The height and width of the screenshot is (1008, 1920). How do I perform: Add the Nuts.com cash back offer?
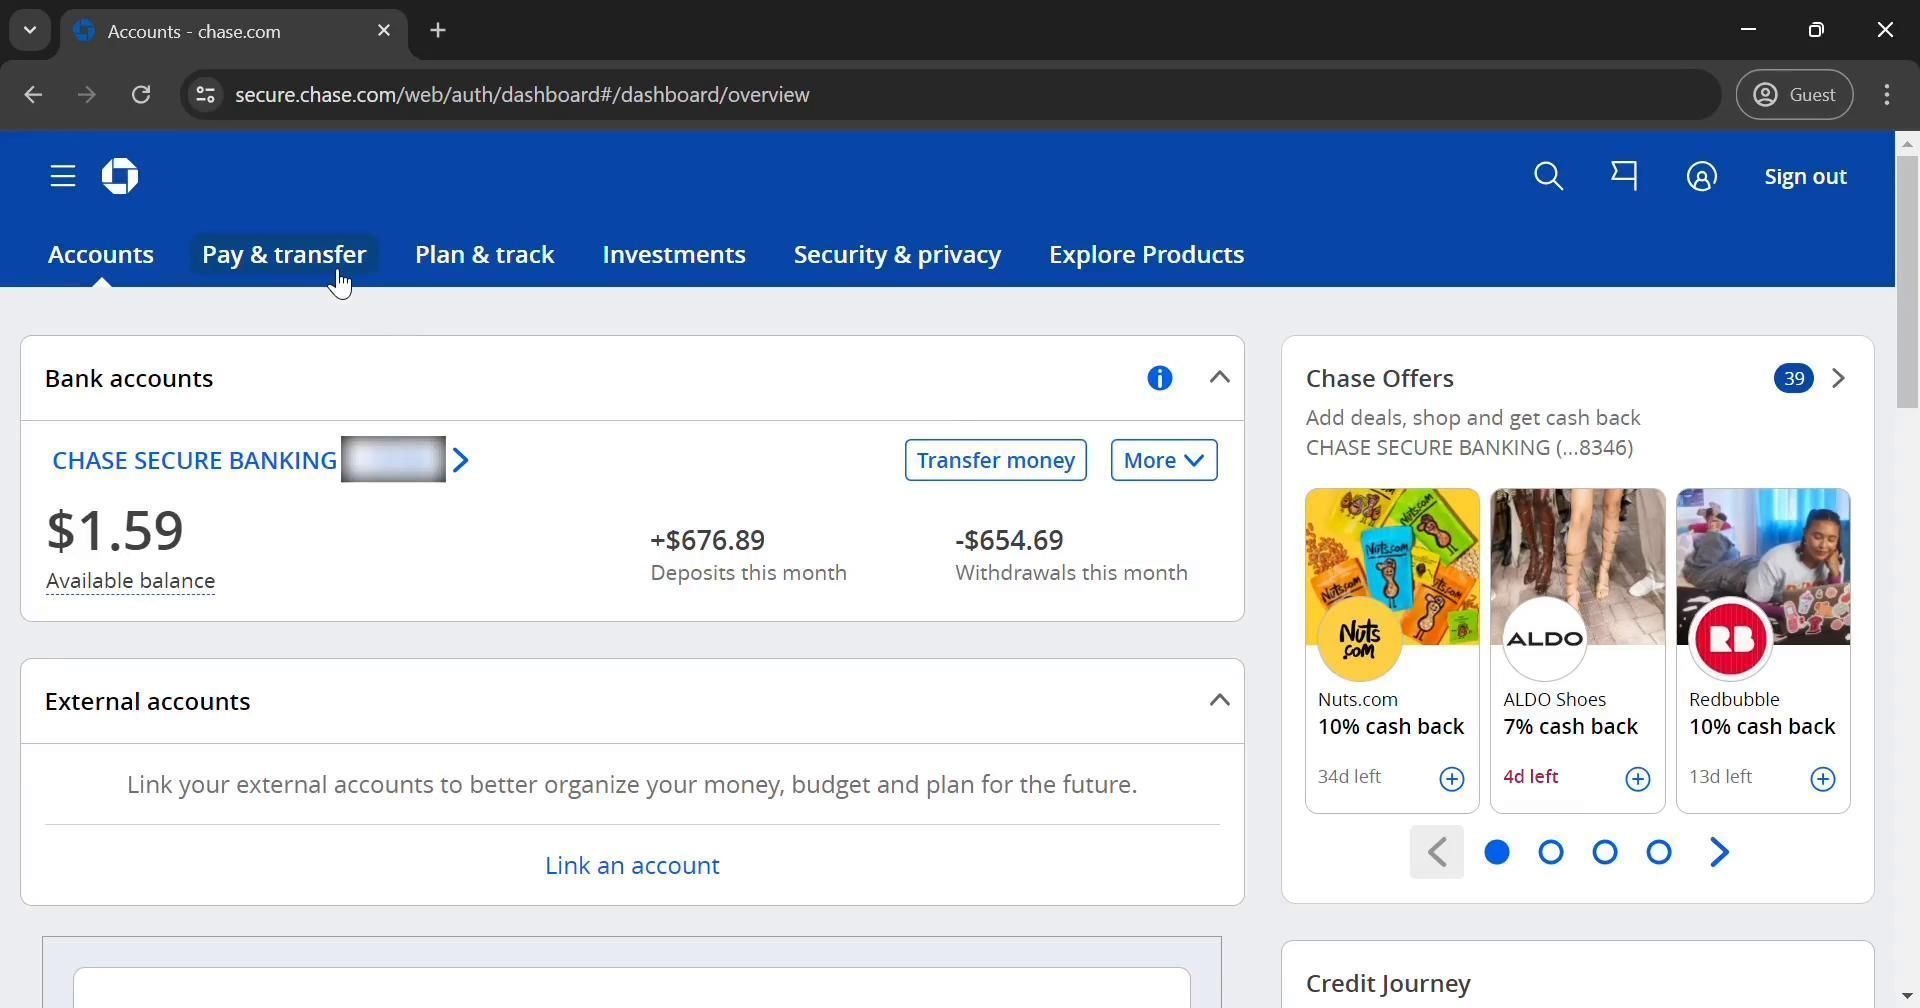tap(1451, 779)
